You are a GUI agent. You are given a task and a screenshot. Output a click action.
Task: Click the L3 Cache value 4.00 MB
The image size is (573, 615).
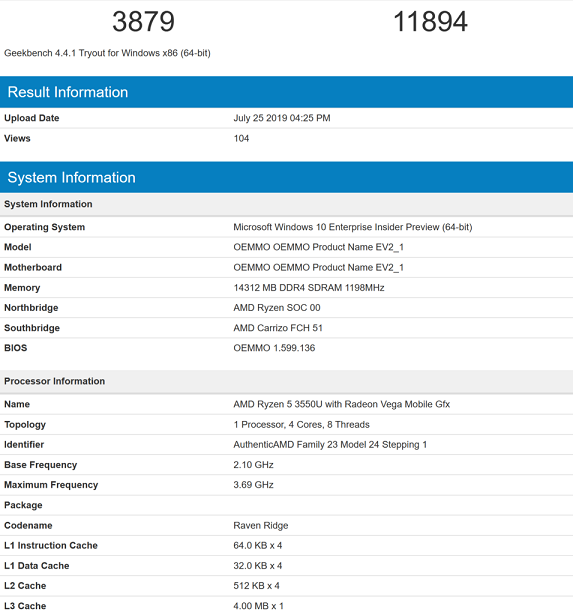click(x=258, y=606)
